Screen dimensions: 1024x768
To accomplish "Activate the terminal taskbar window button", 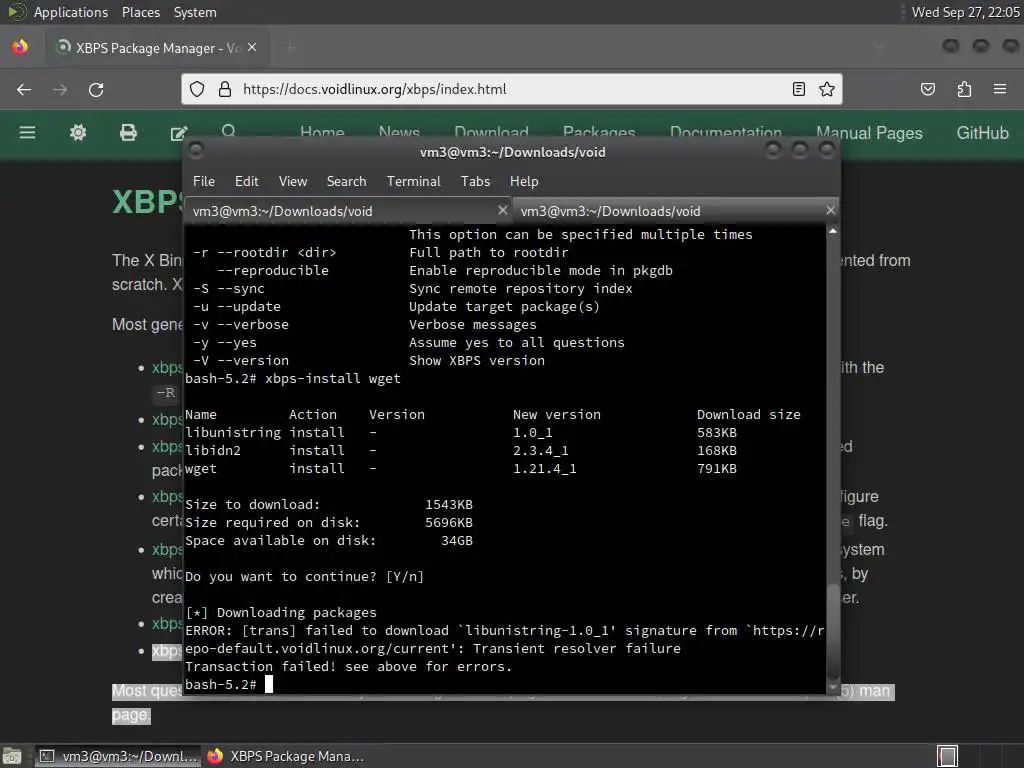I will pos(118,756).
